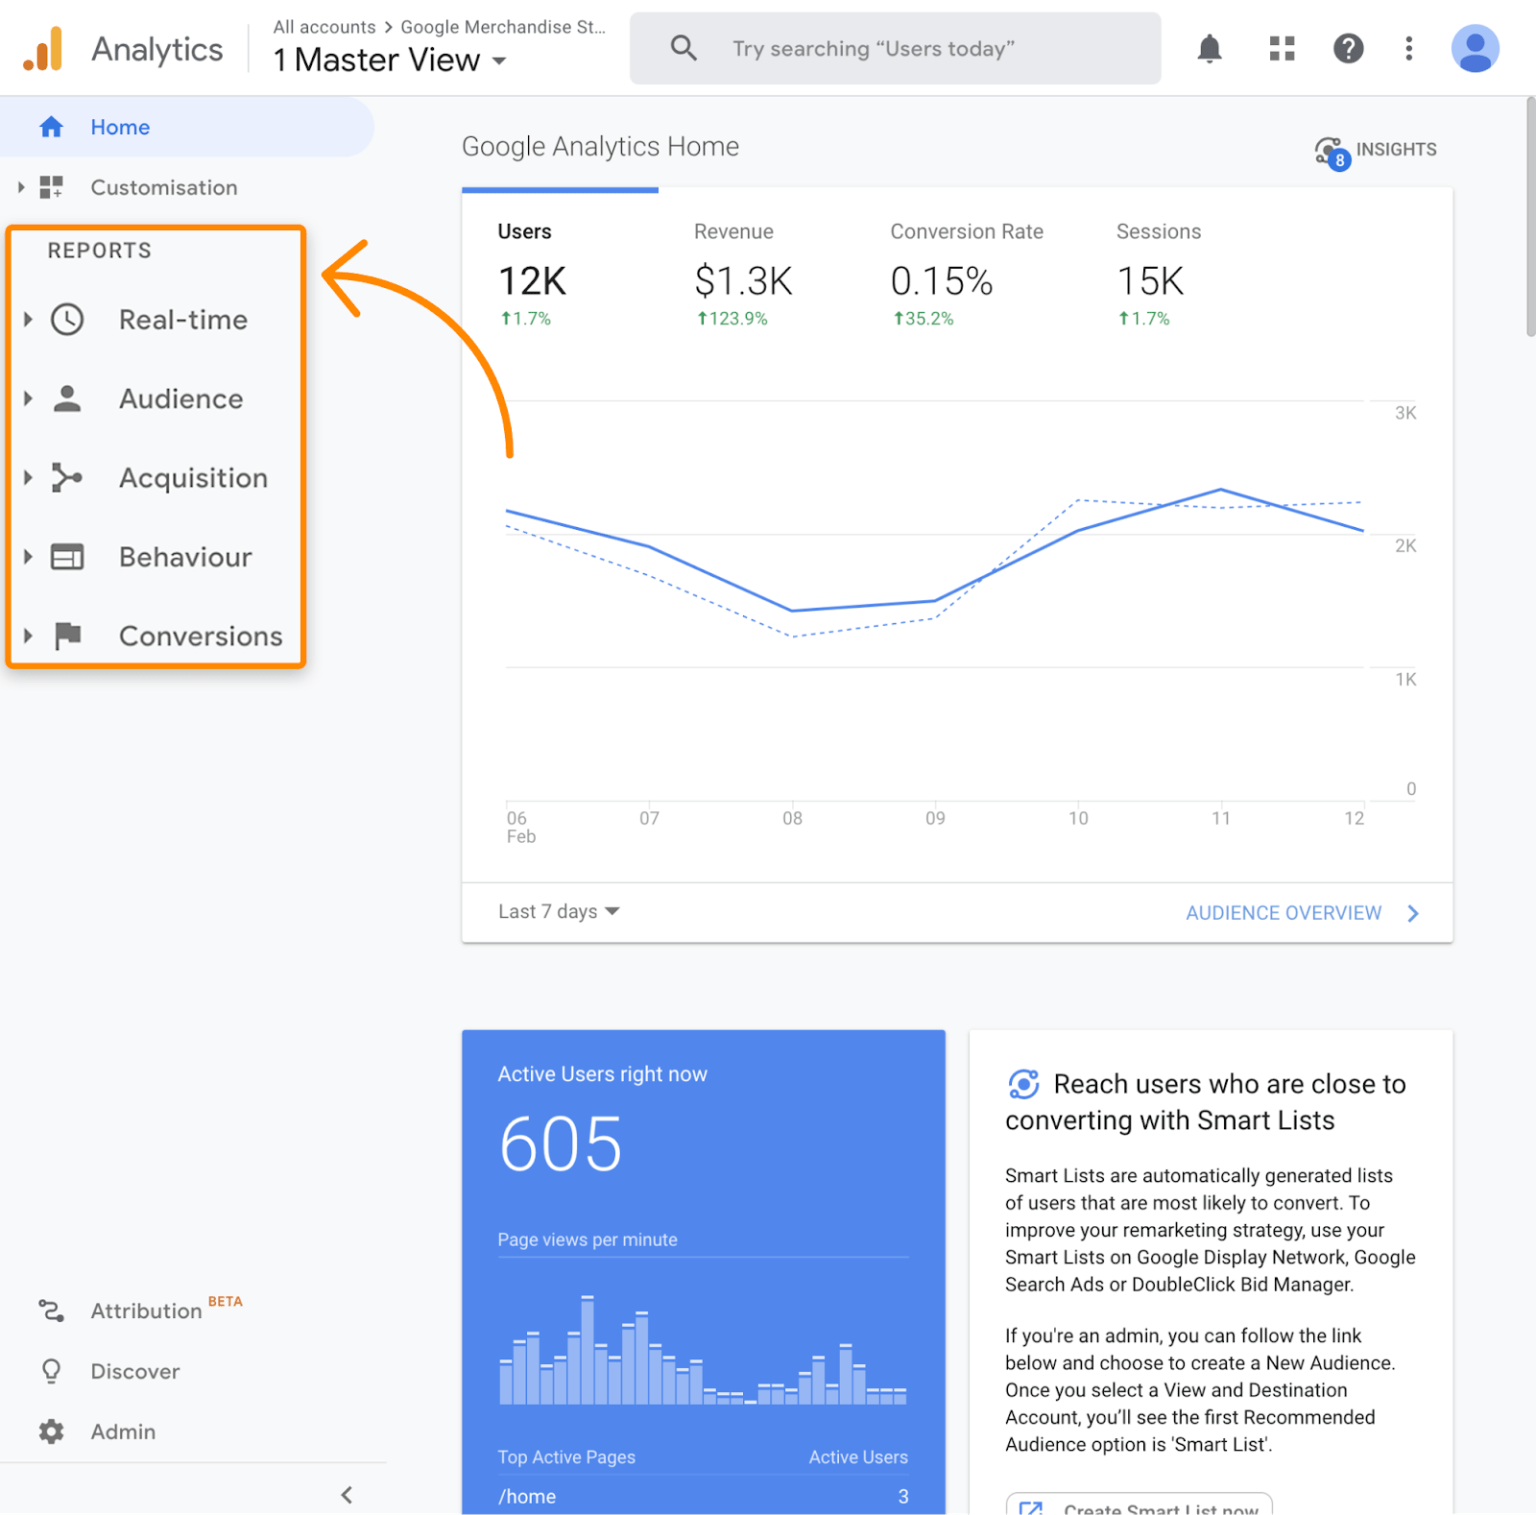The image size is (1536, 1515).
Task: Open the user profile avatar
Action: (1475, 47)
